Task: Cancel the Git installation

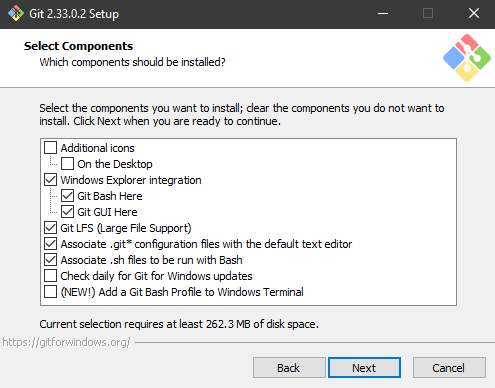Action: tap(449, 368)
